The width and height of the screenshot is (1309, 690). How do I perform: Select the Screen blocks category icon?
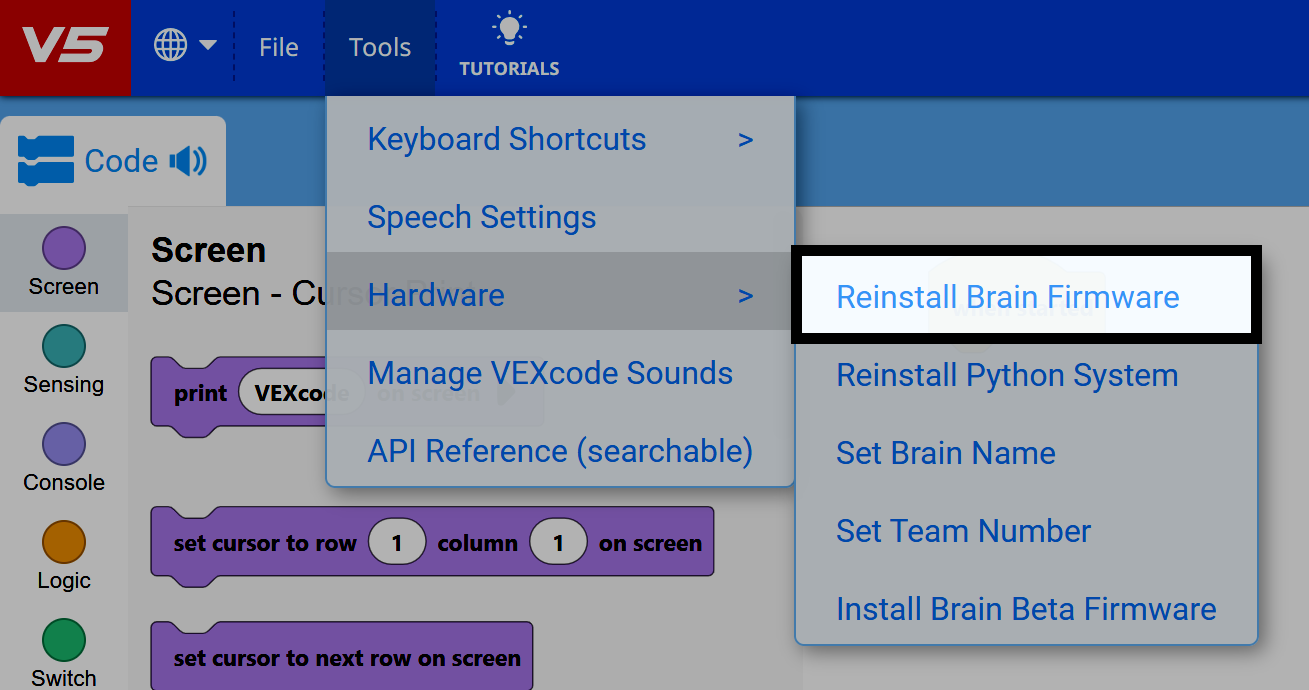point(63,247)
